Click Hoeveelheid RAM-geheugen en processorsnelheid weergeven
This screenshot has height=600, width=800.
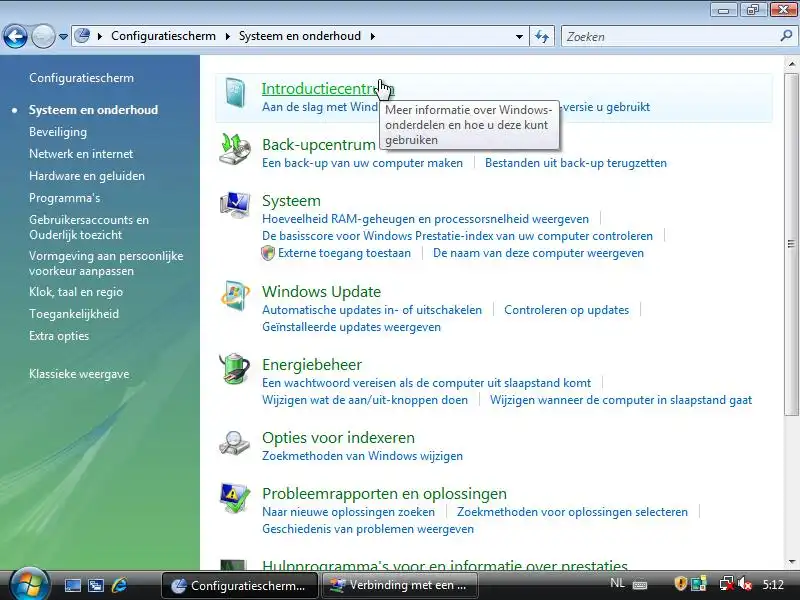coord(425,219)
